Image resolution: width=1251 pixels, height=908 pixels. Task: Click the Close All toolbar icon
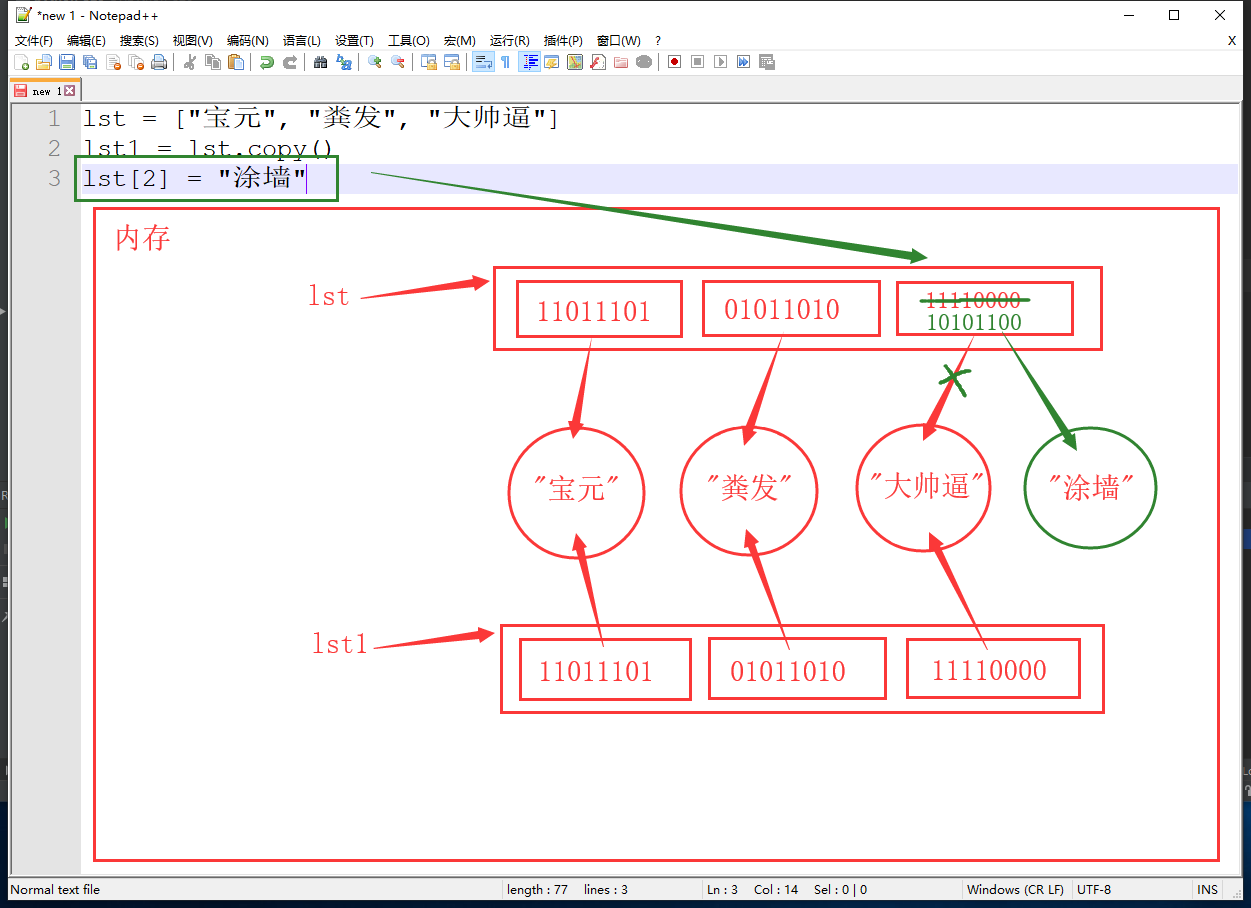click(136, 62)
